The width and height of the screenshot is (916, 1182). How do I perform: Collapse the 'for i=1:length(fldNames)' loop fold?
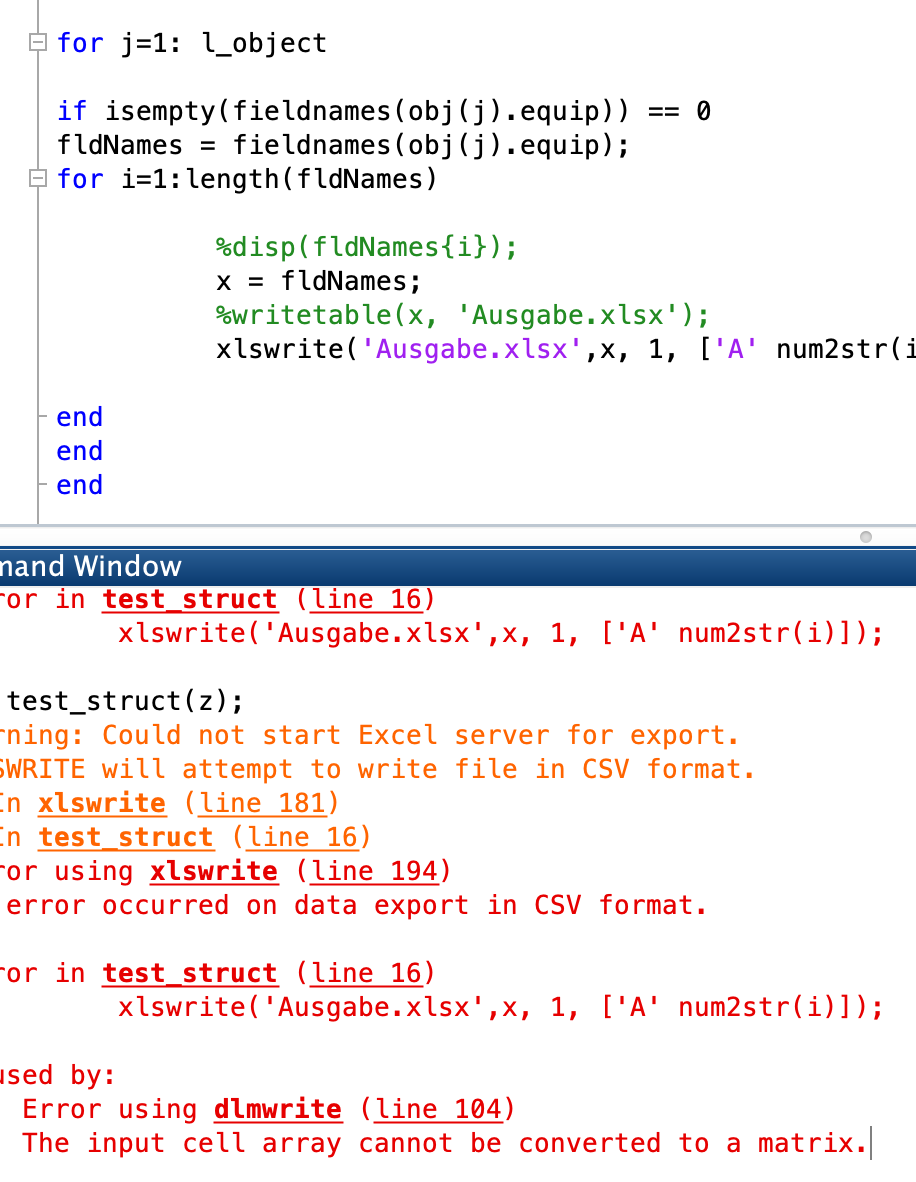pos(37,179)
